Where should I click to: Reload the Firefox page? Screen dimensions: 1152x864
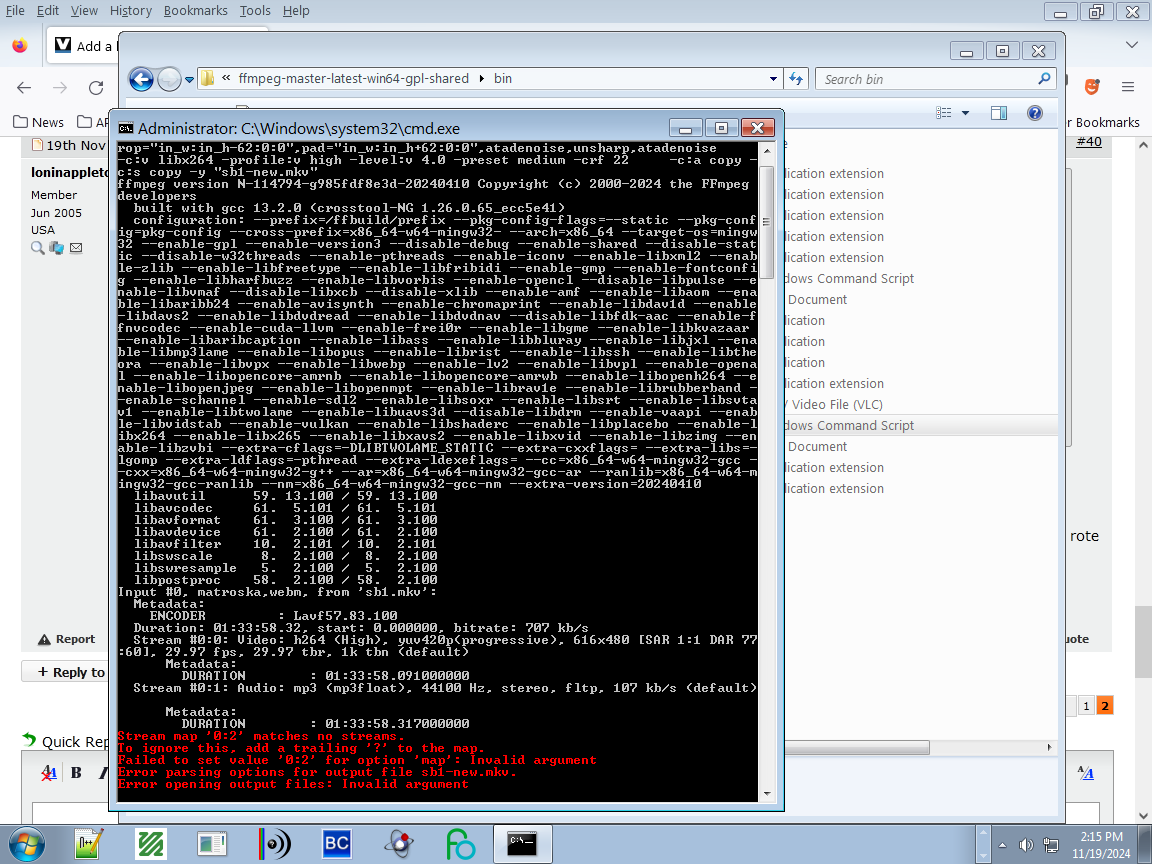(96, 88)
